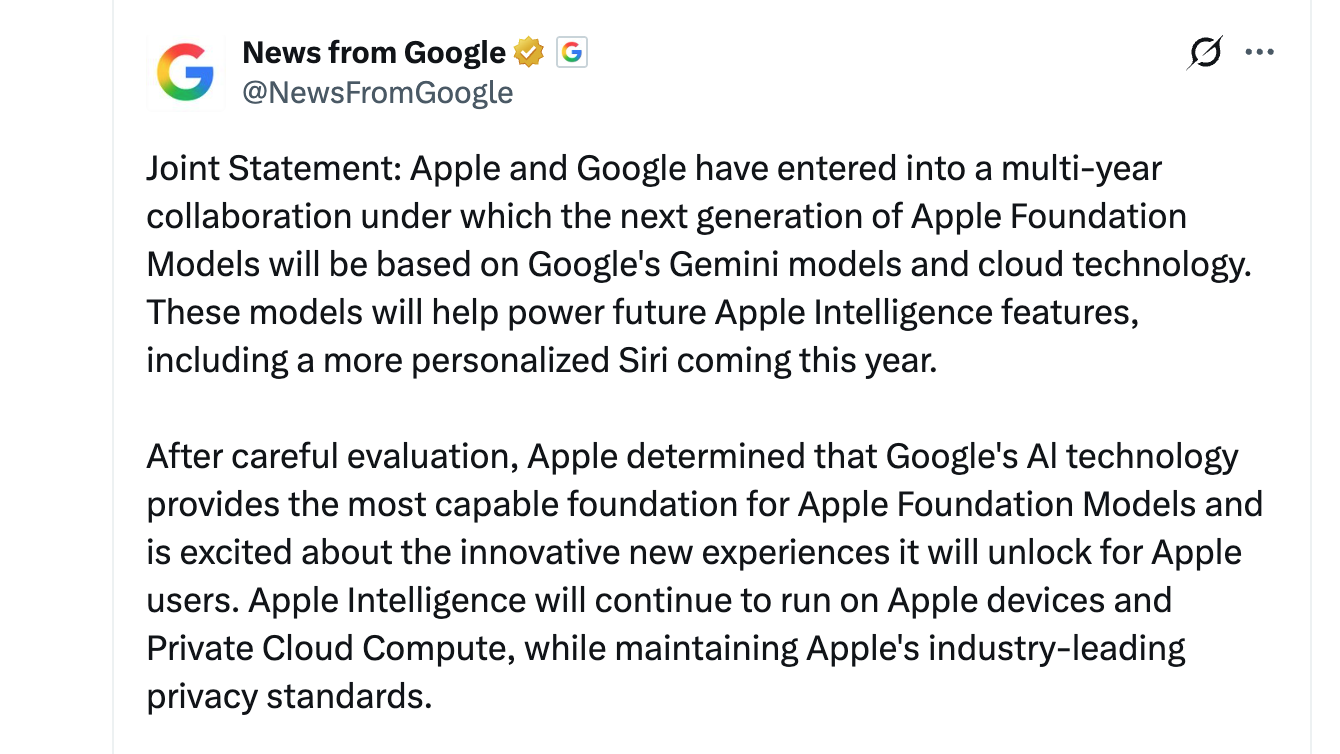Image resolution: width=1340 pixels, height=754 pixels.
Task: Click the phrase "Google's AI technology"
Action: [x=1062, y=456]
